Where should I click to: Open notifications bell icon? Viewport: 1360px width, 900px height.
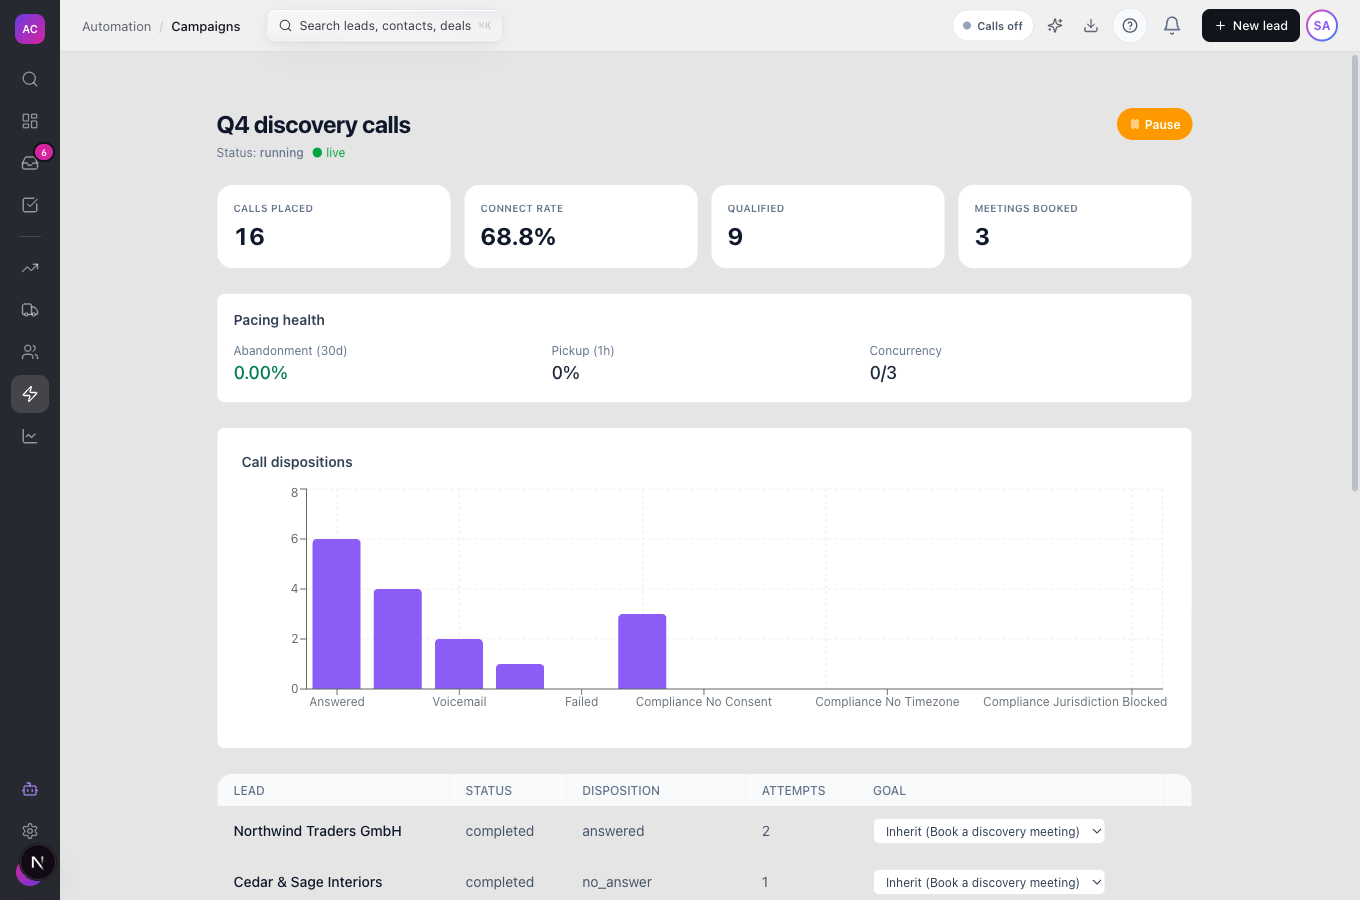point(1172,26)
